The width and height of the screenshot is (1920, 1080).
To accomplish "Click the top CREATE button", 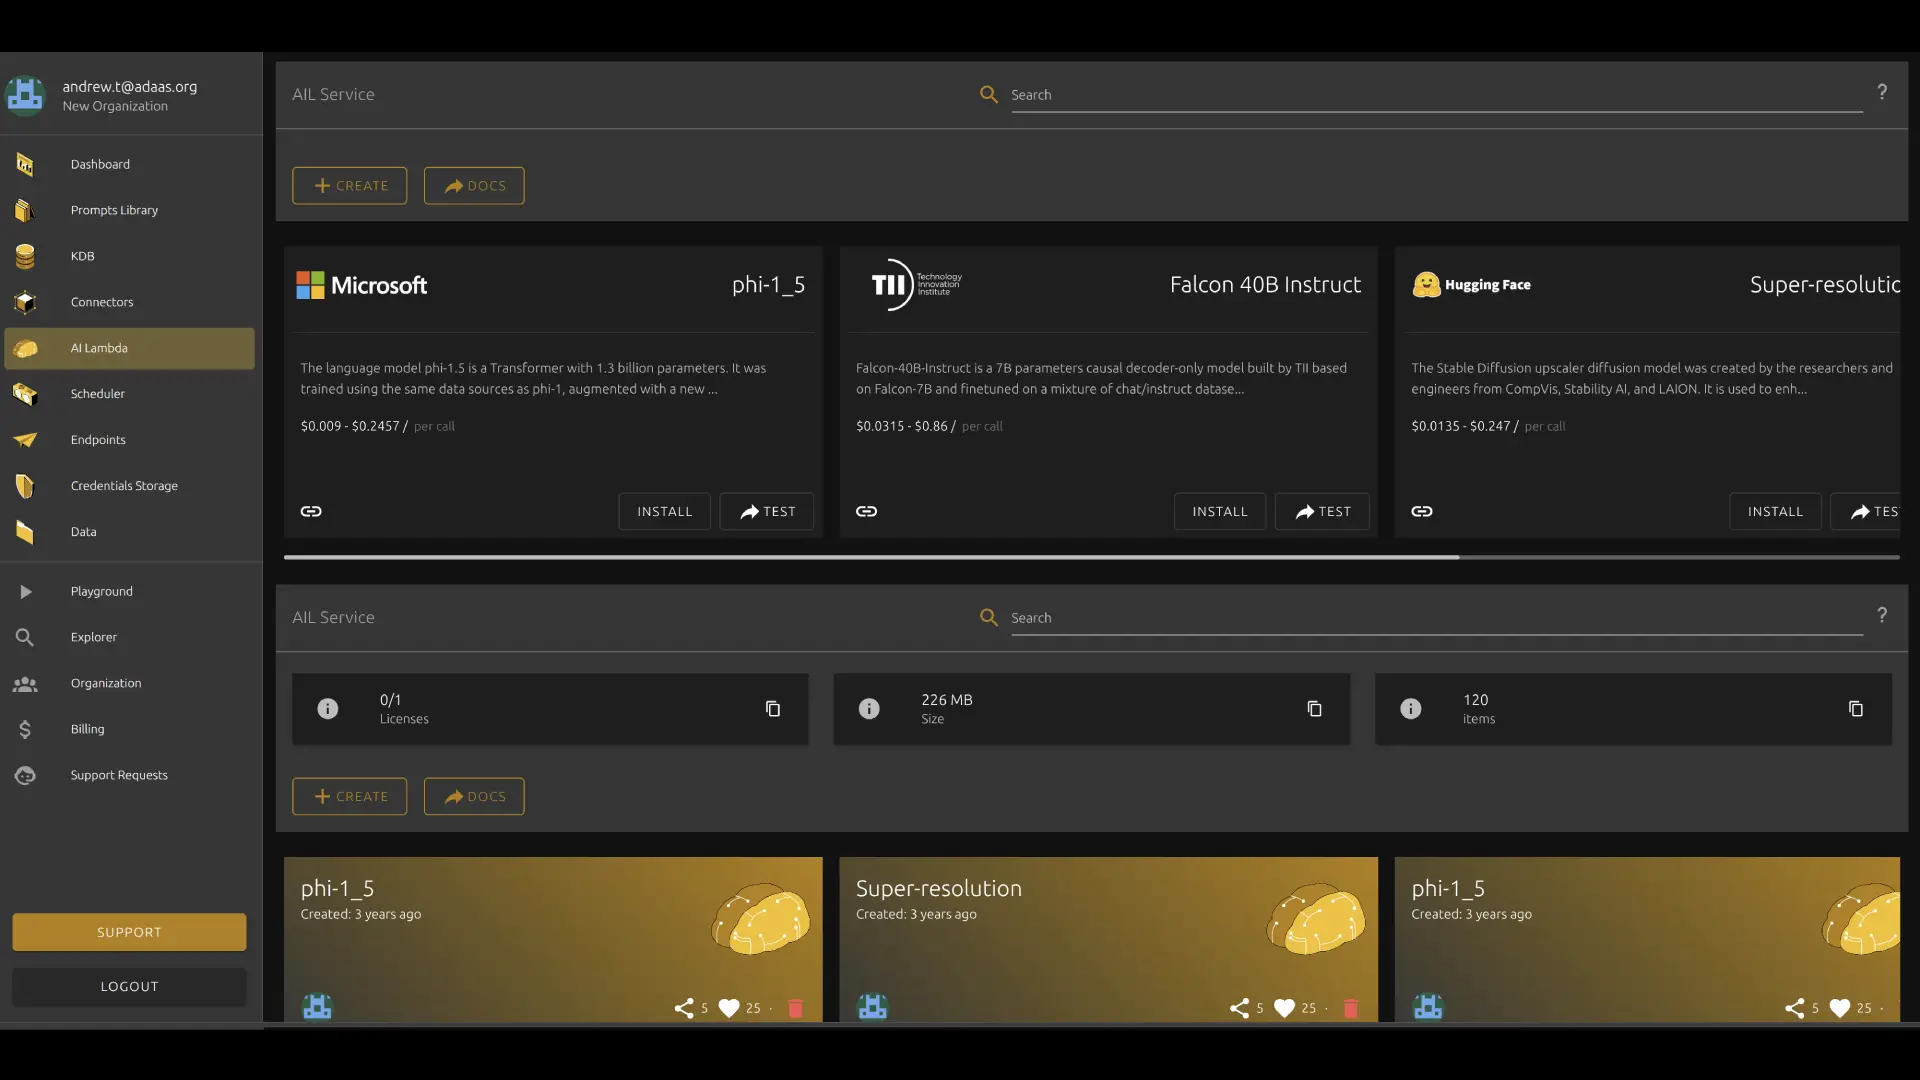I will click(349, 186).
